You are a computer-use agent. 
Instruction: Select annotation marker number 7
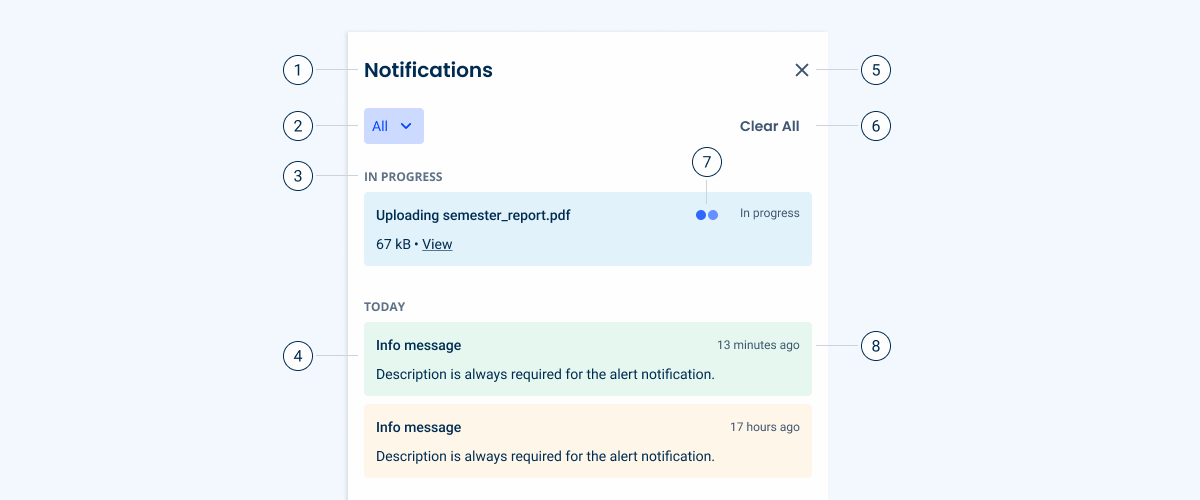(707, 161)
